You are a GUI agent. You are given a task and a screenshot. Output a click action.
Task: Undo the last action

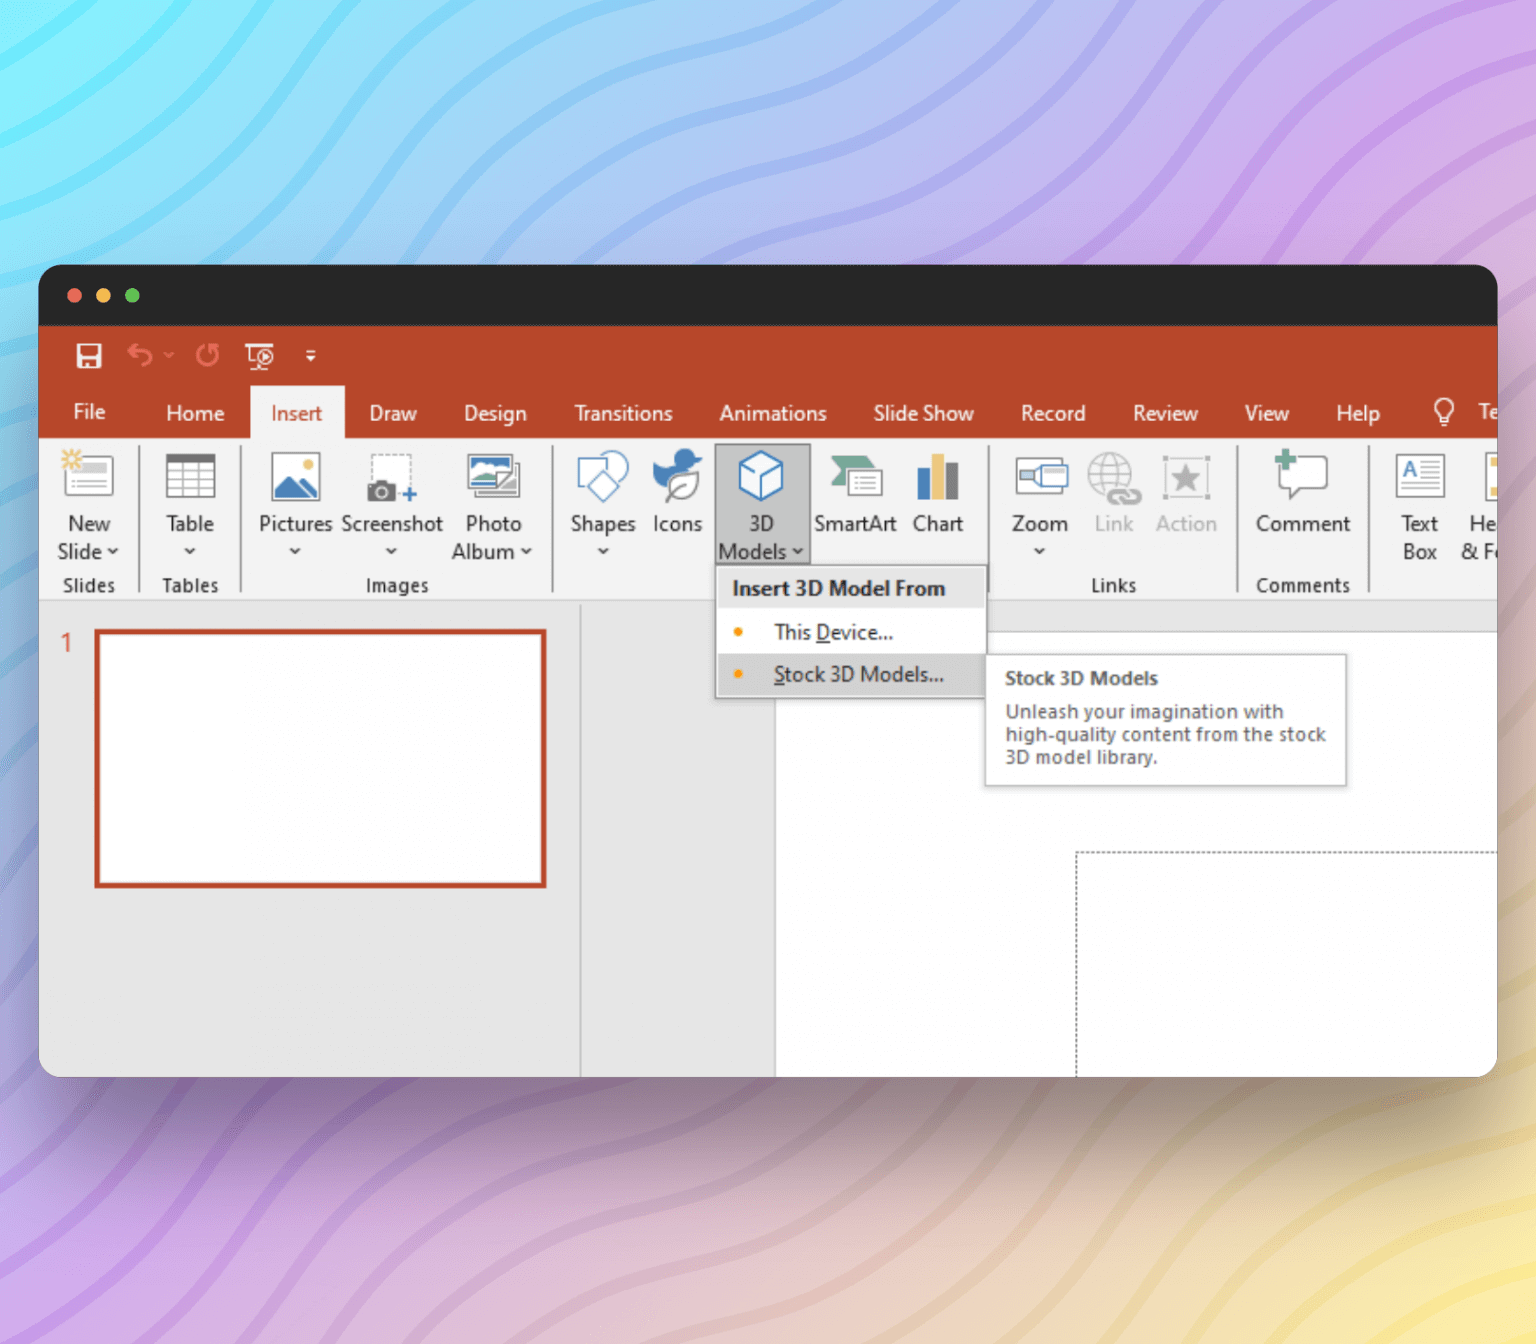coord(139,356)
